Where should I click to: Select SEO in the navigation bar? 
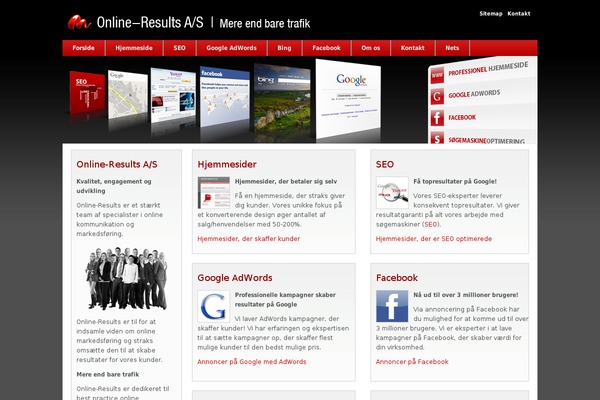179,48
